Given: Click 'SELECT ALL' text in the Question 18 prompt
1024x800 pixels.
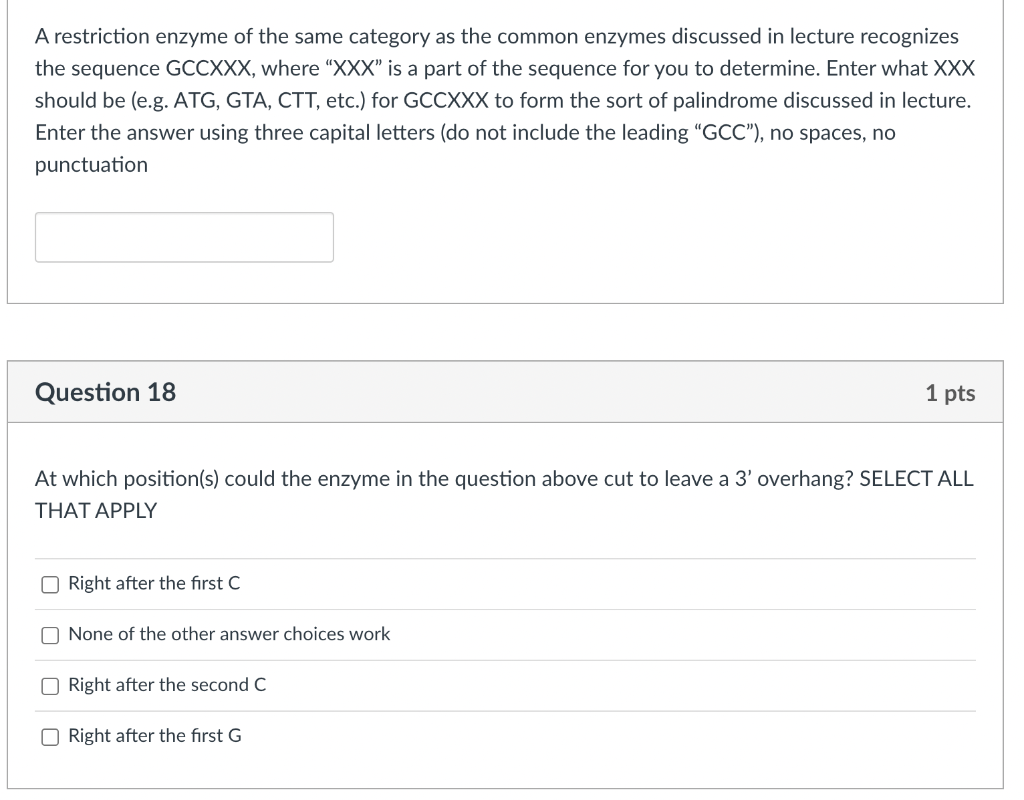Looking at the screenshot, I should pyautogui.click(x=916, y=479).
